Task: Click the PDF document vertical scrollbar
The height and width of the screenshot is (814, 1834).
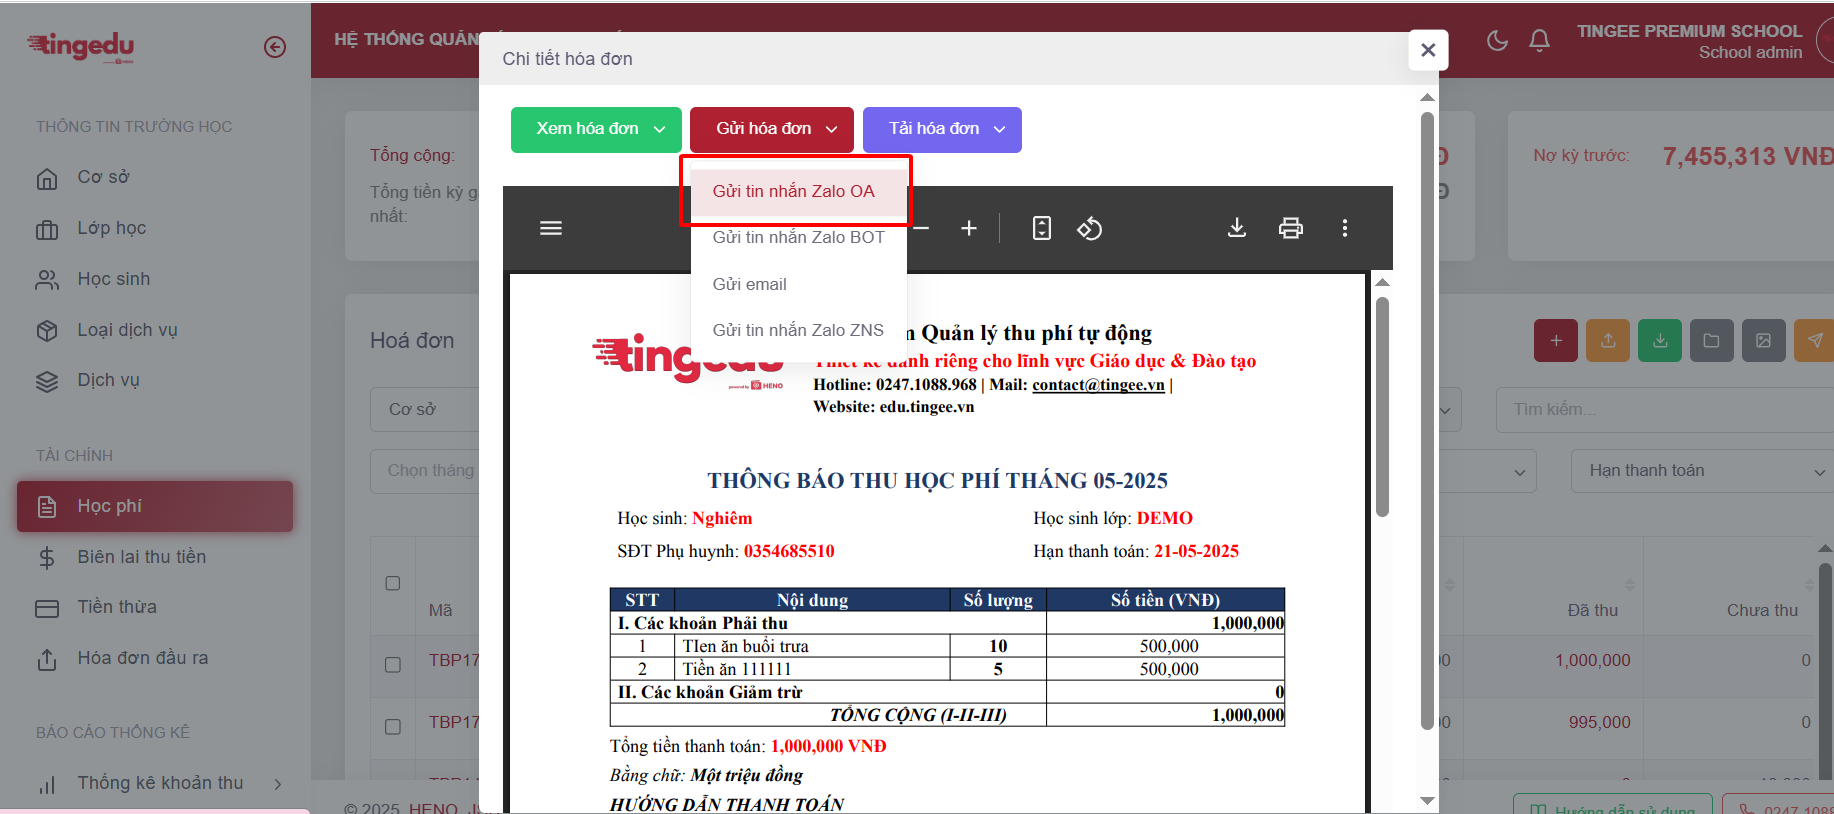Action: 1382,407
